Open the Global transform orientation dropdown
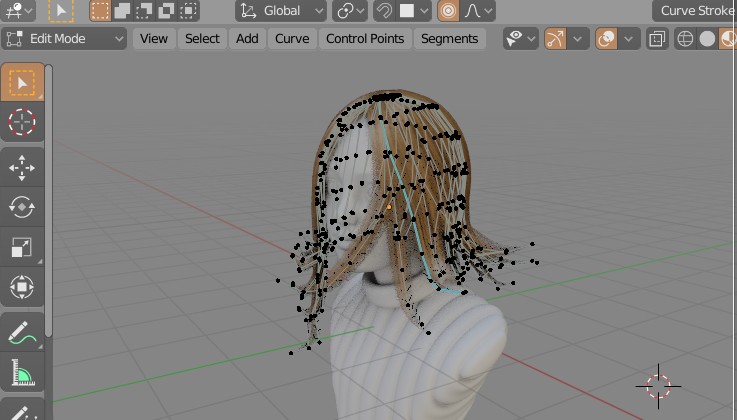The width and height of the screenshot is (737, 420). pos(281,10)
